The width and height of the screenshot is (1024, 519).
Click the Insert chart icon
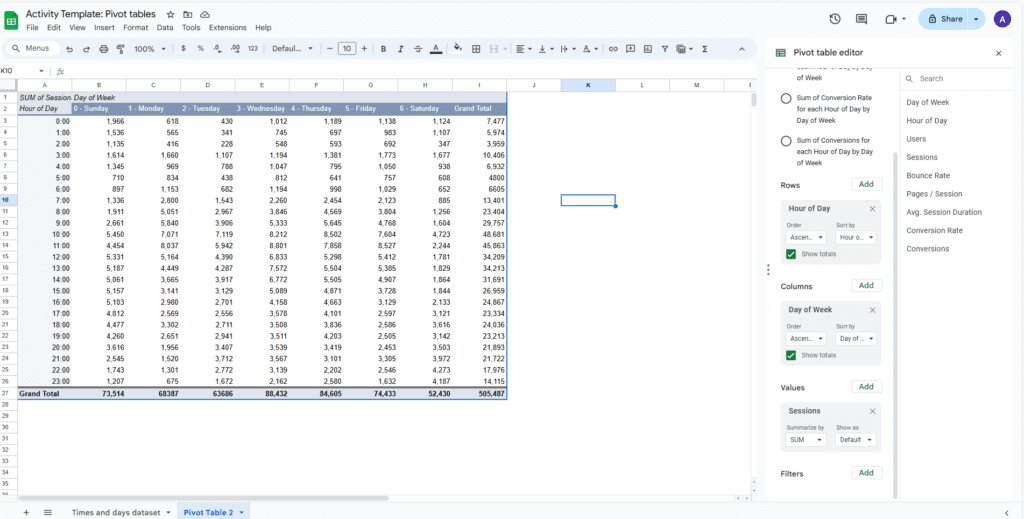pos(647,48)
